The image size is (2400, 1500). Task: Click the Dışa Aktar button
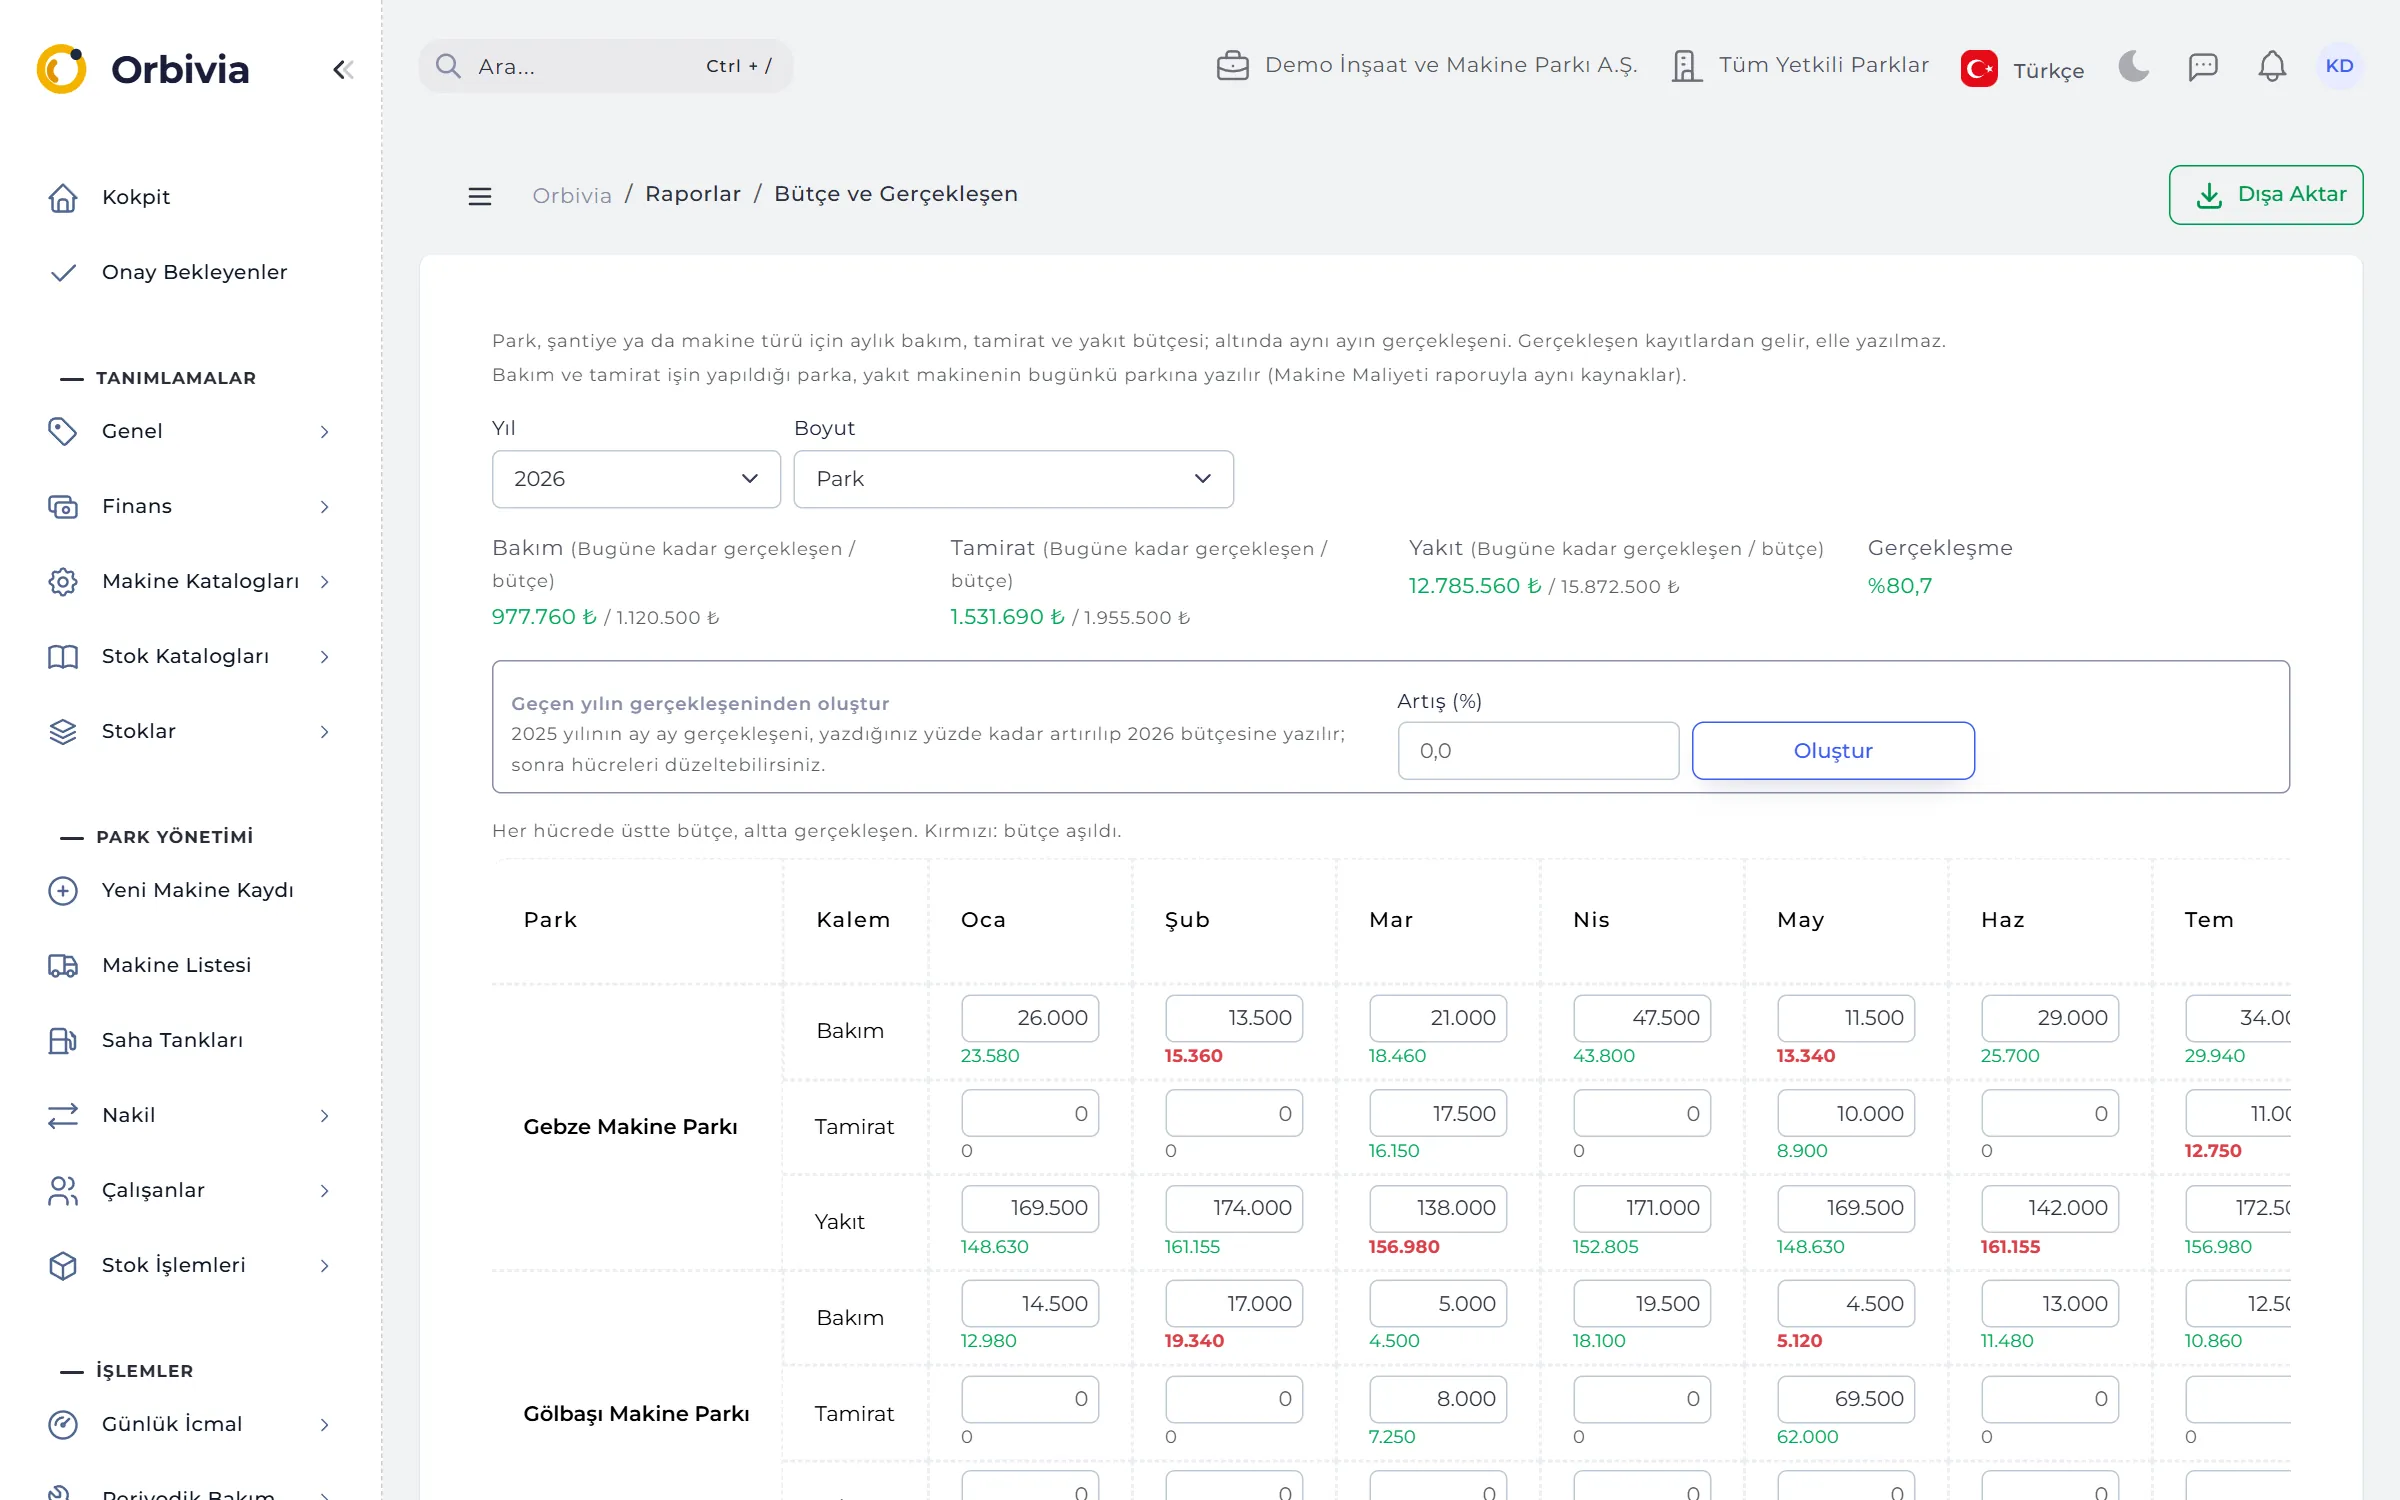(x=2265, y=195)
